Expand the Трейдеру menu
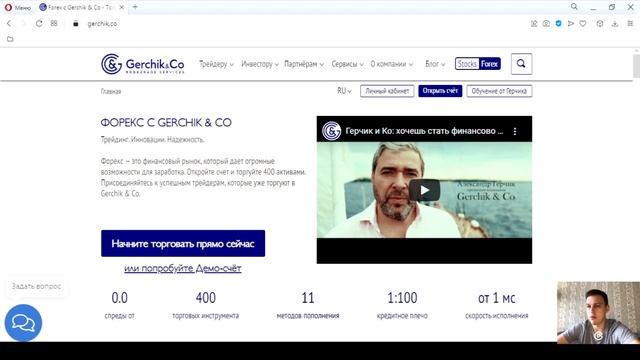640x360 pixels. [216, 64]
